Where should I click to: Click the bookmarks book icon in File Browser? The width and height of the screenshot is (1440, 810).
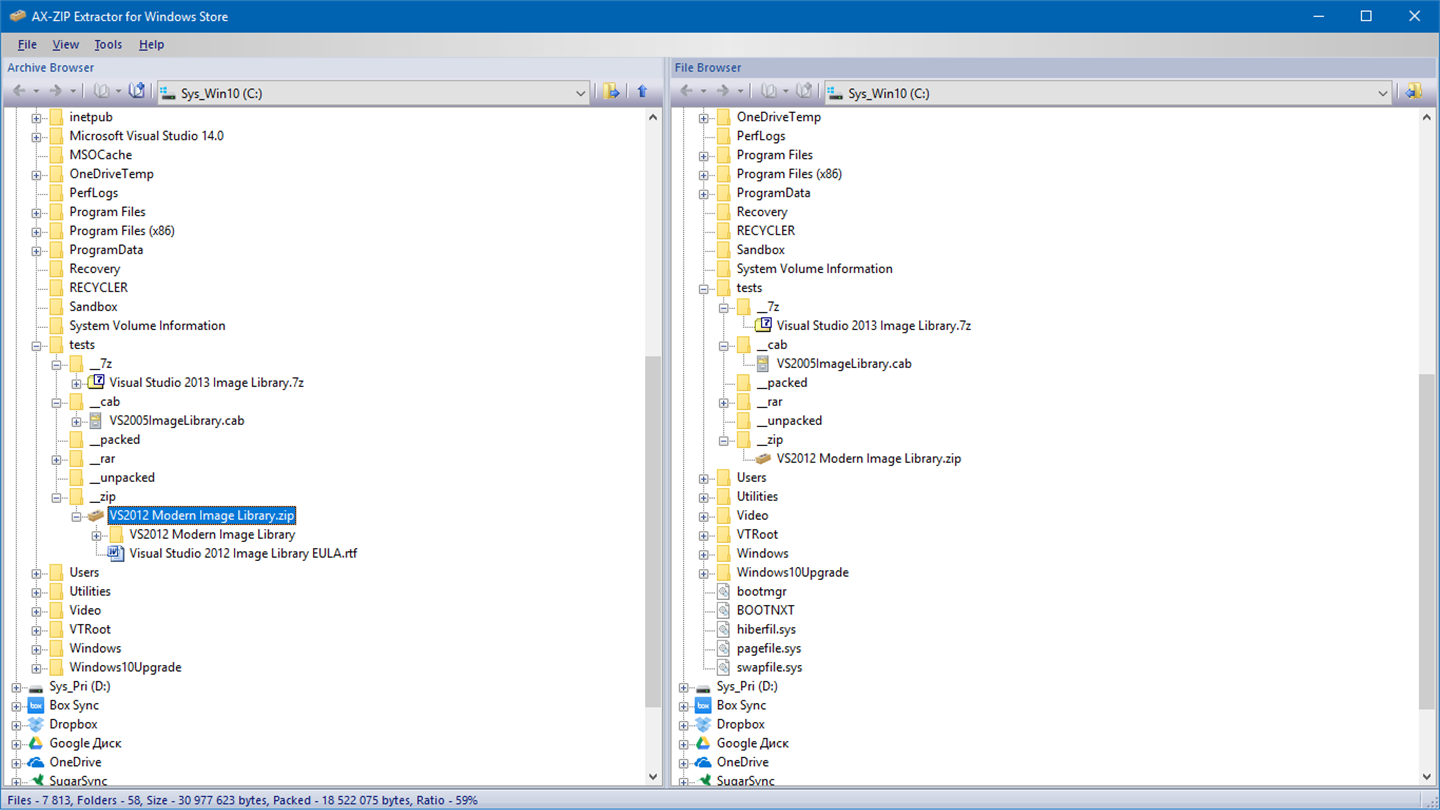click(769, 92)
